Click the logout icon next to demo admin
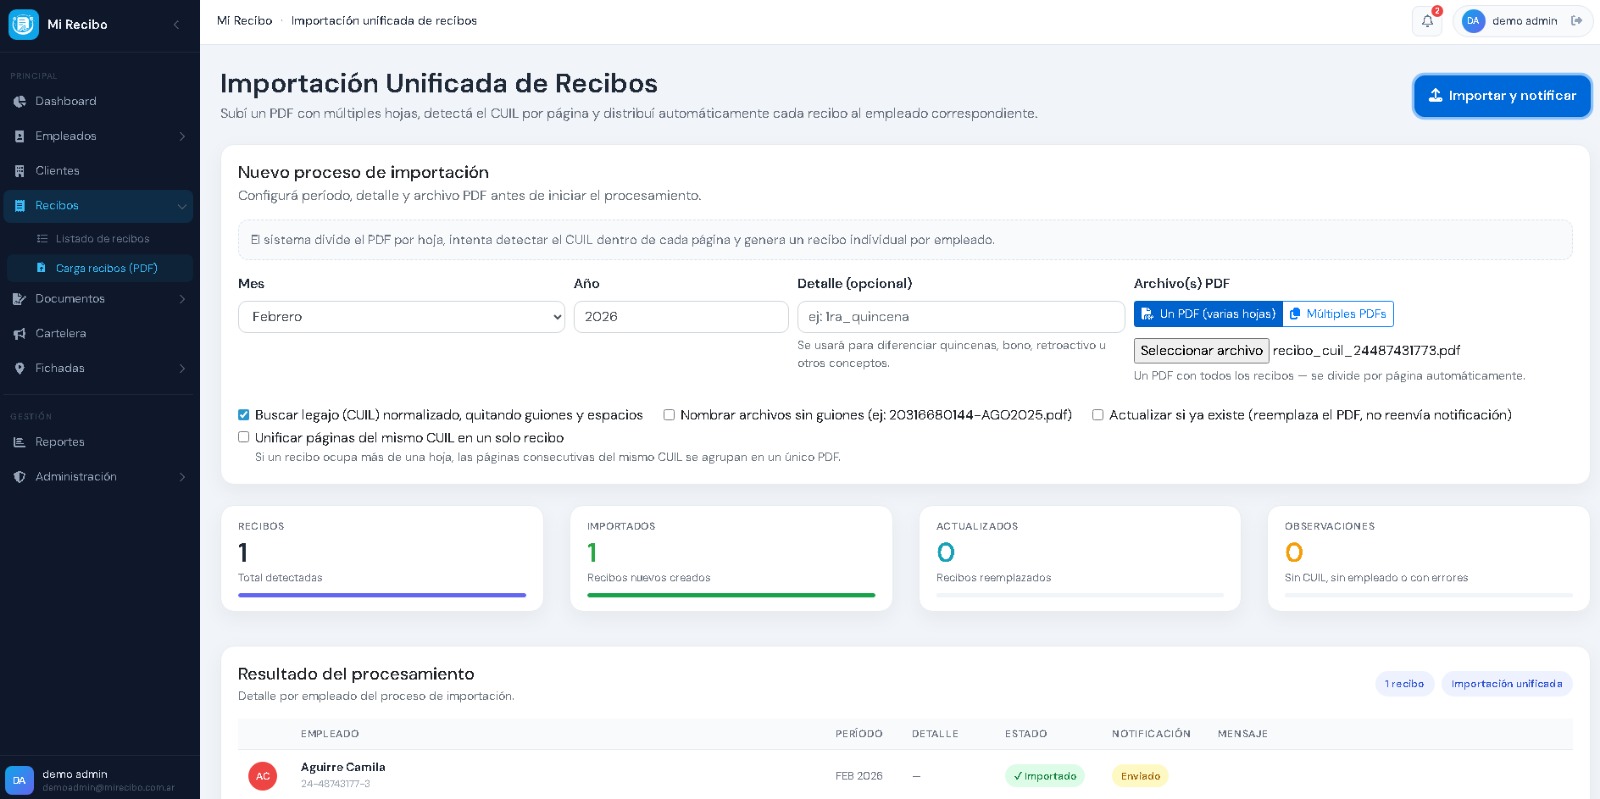This screenshot has width=1600, height=799. click(x=1577, y=21)
